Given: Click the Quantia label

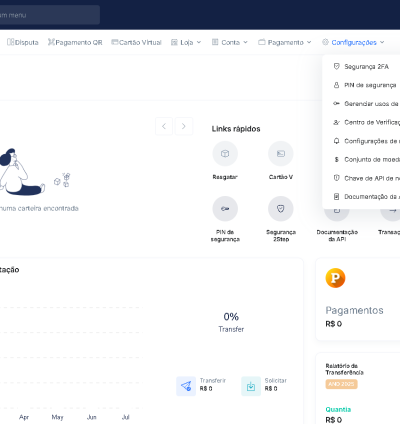Looking at the screenshot, I should click(338, 409).
